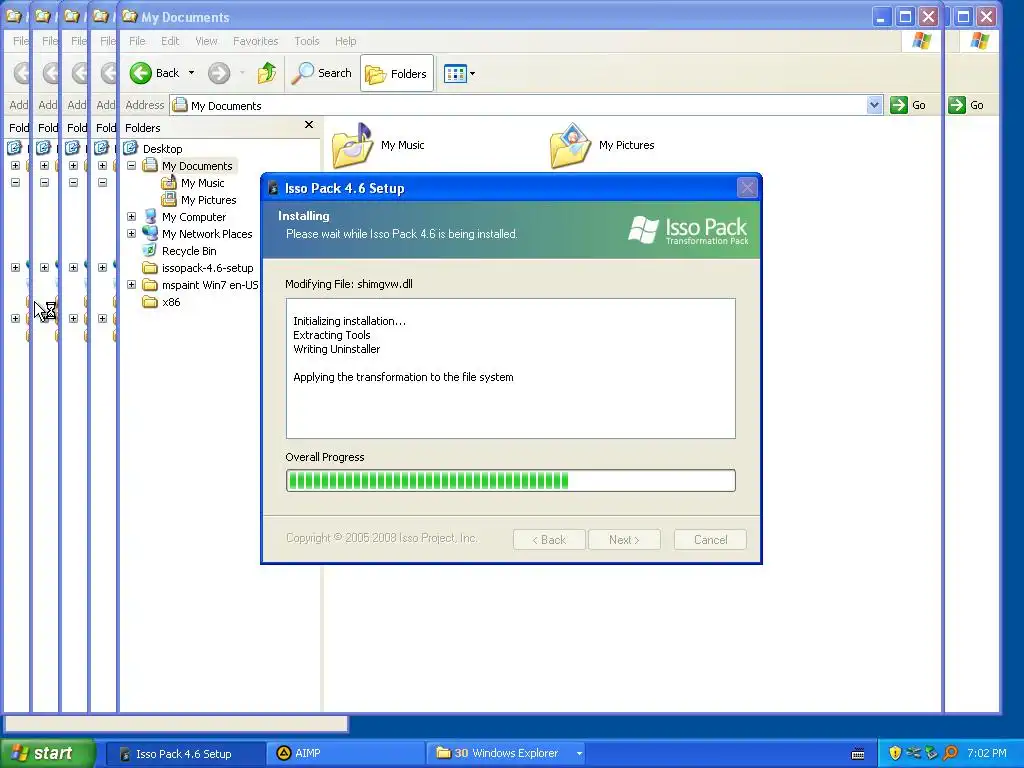Open the My Music folder icon in content pane

[x=353, y=145]
